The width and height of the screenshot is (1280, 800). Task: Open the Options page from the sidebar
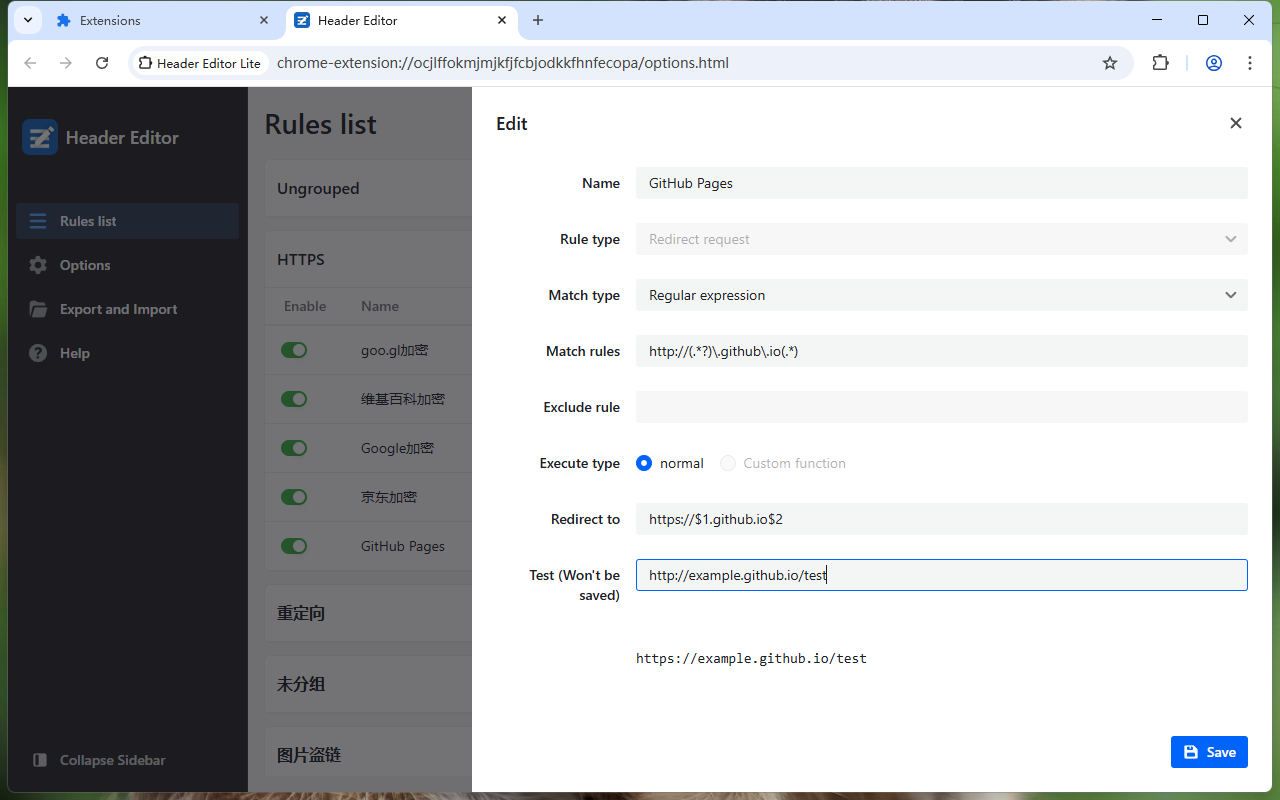pyautogui.click(x=86, y=264)
